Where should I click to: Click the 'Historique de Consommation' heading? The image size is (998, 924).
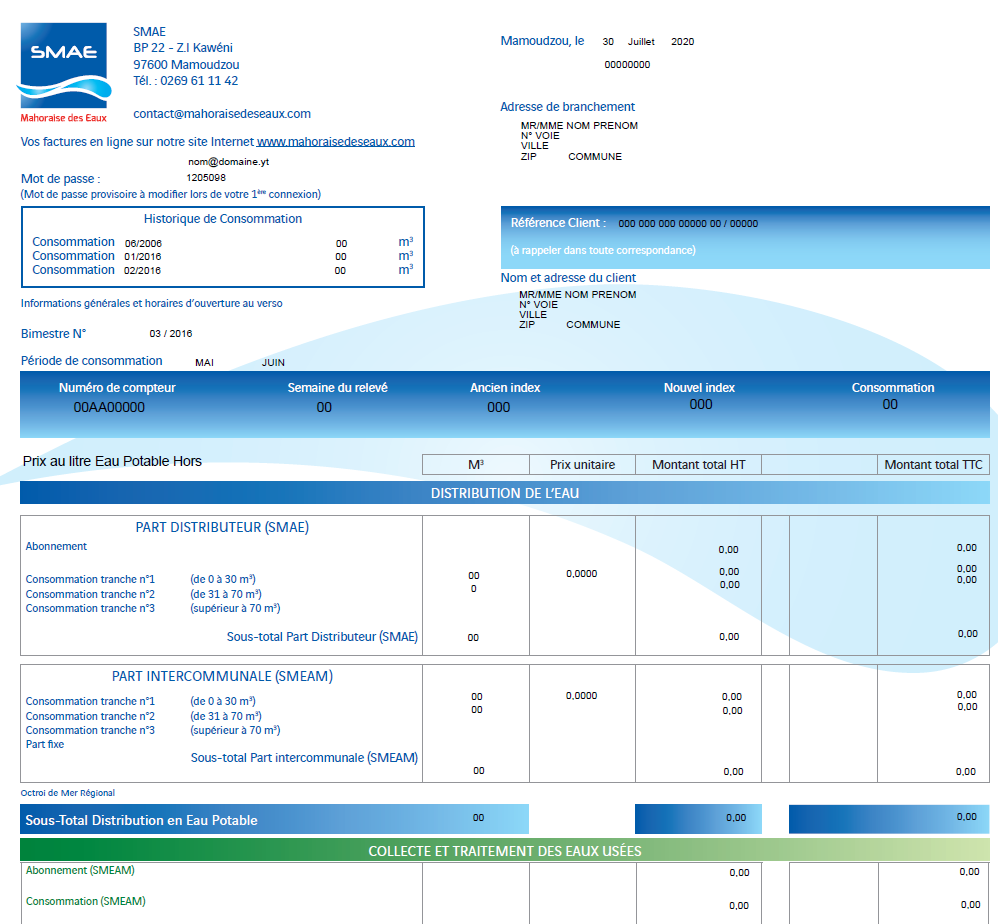223,219
